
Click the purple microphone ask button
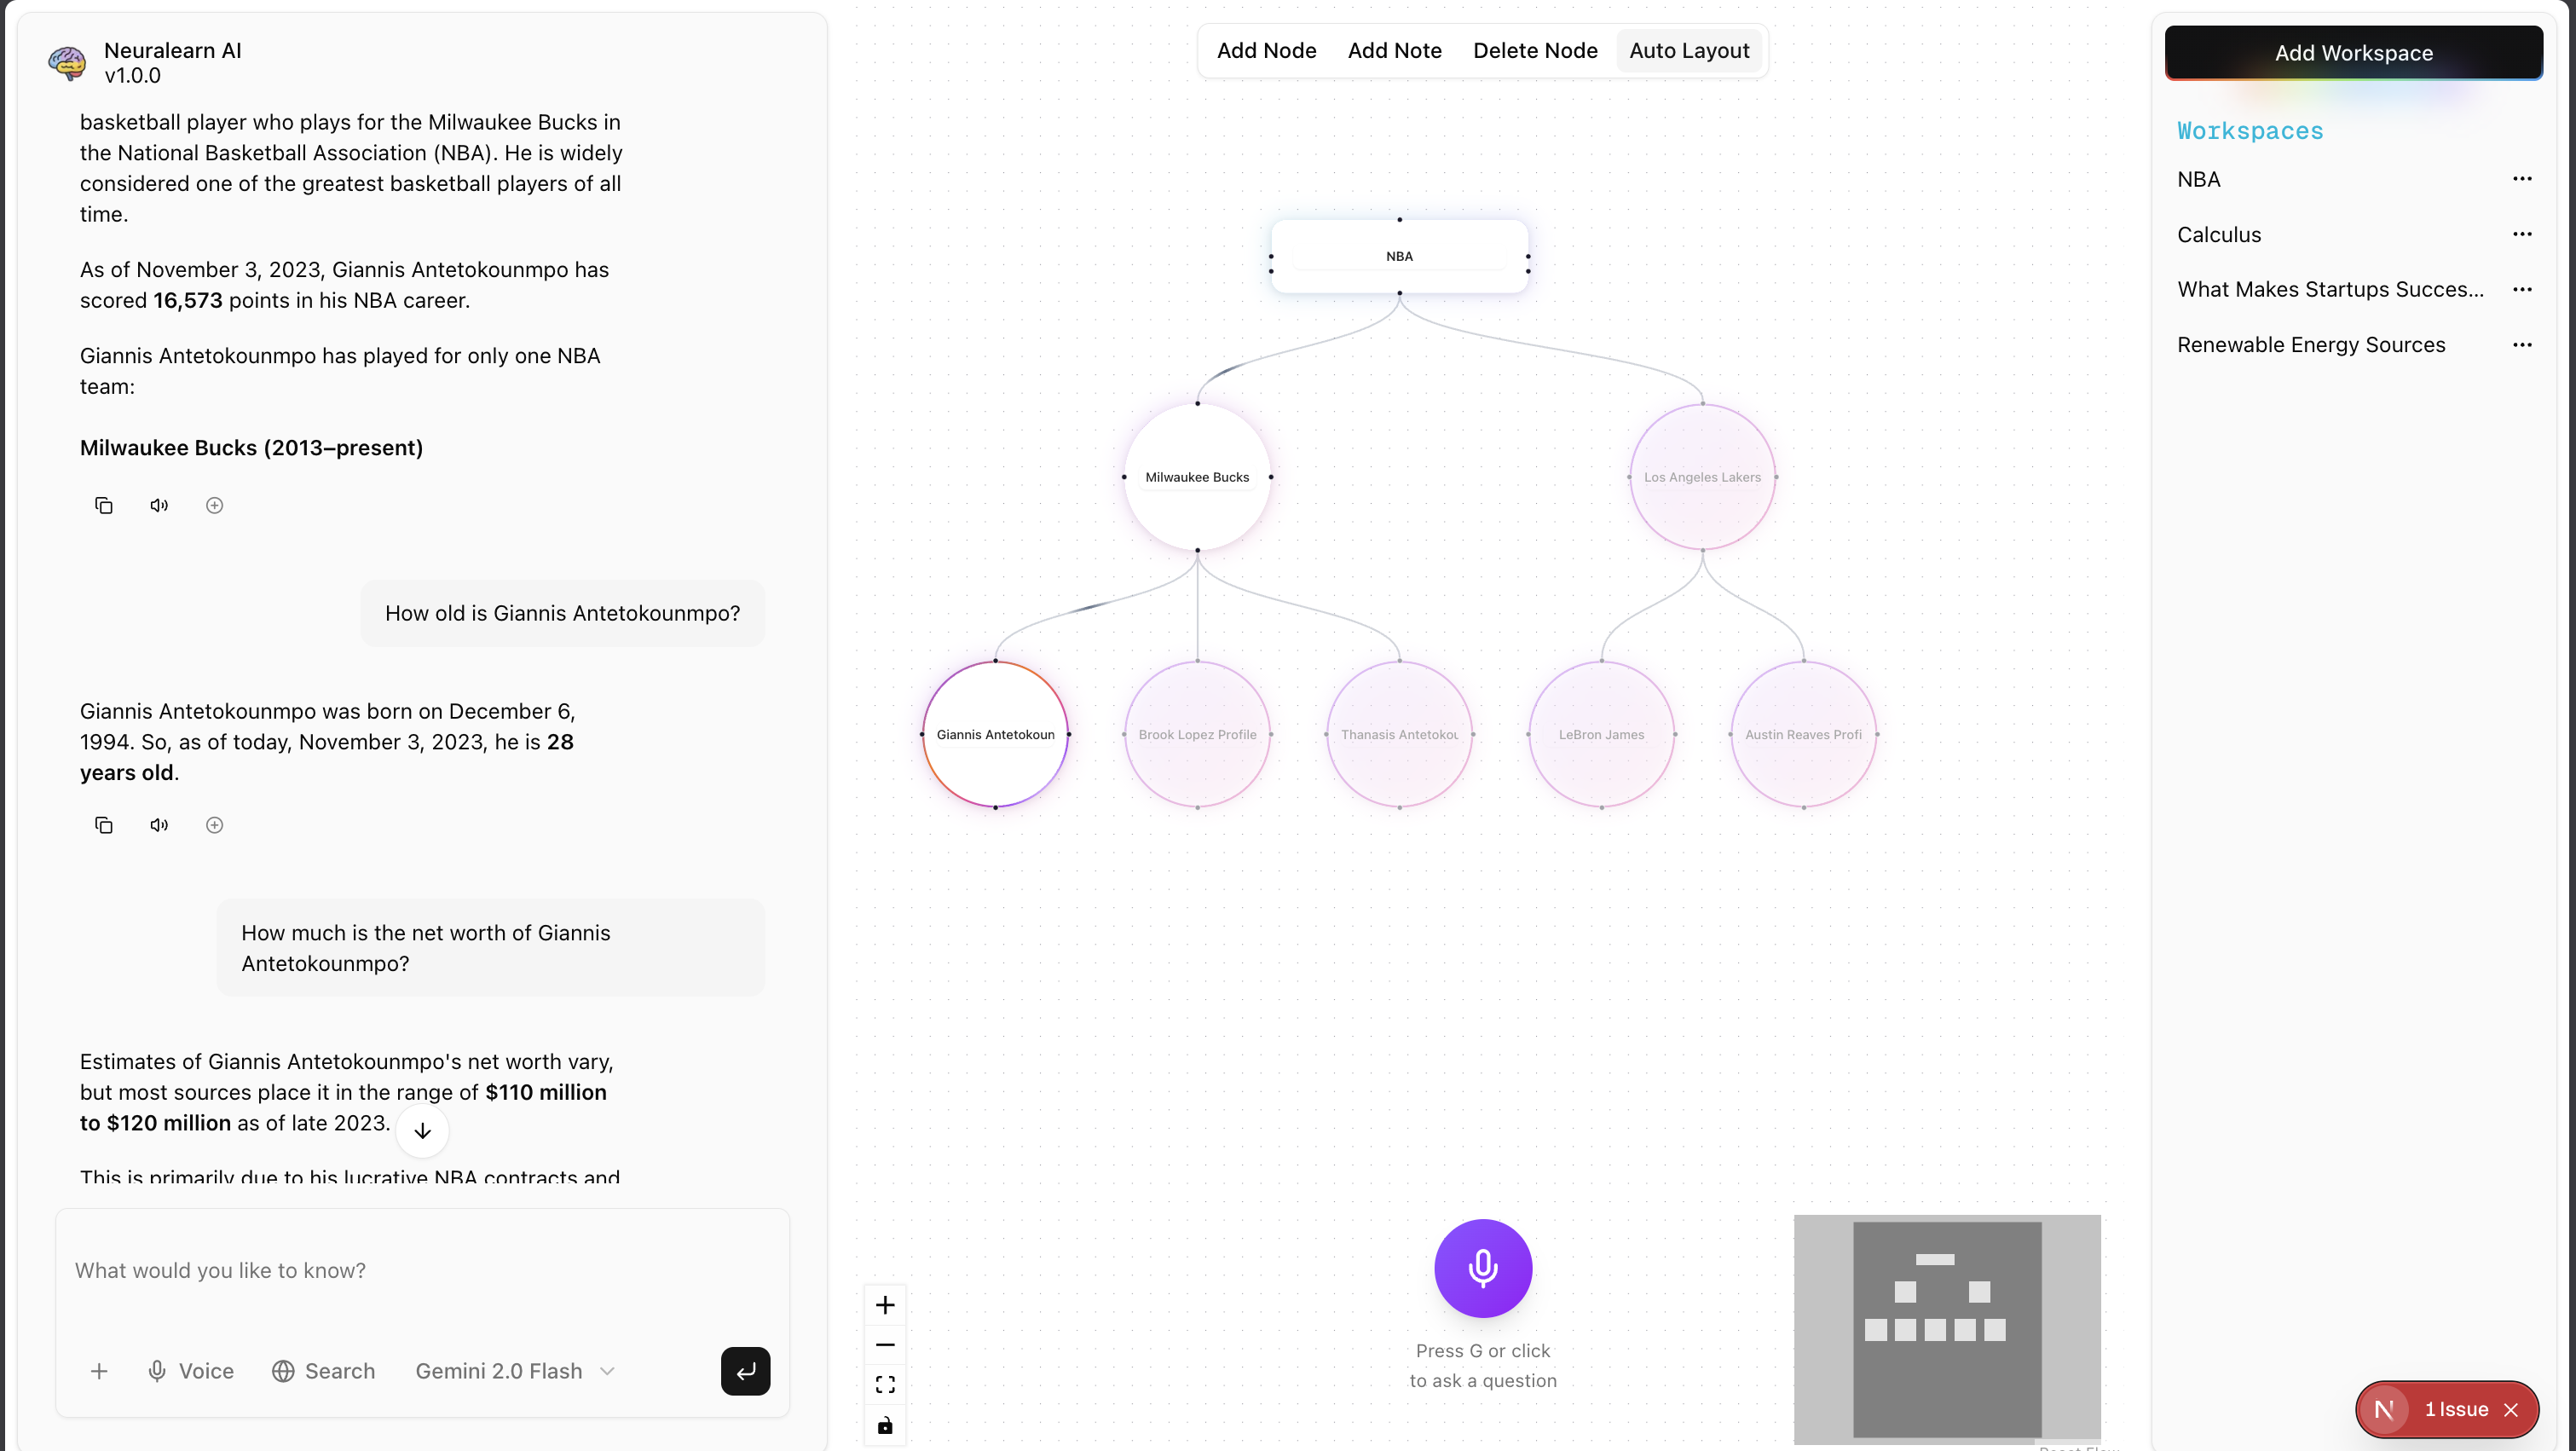click(x=1482, y=1267)
